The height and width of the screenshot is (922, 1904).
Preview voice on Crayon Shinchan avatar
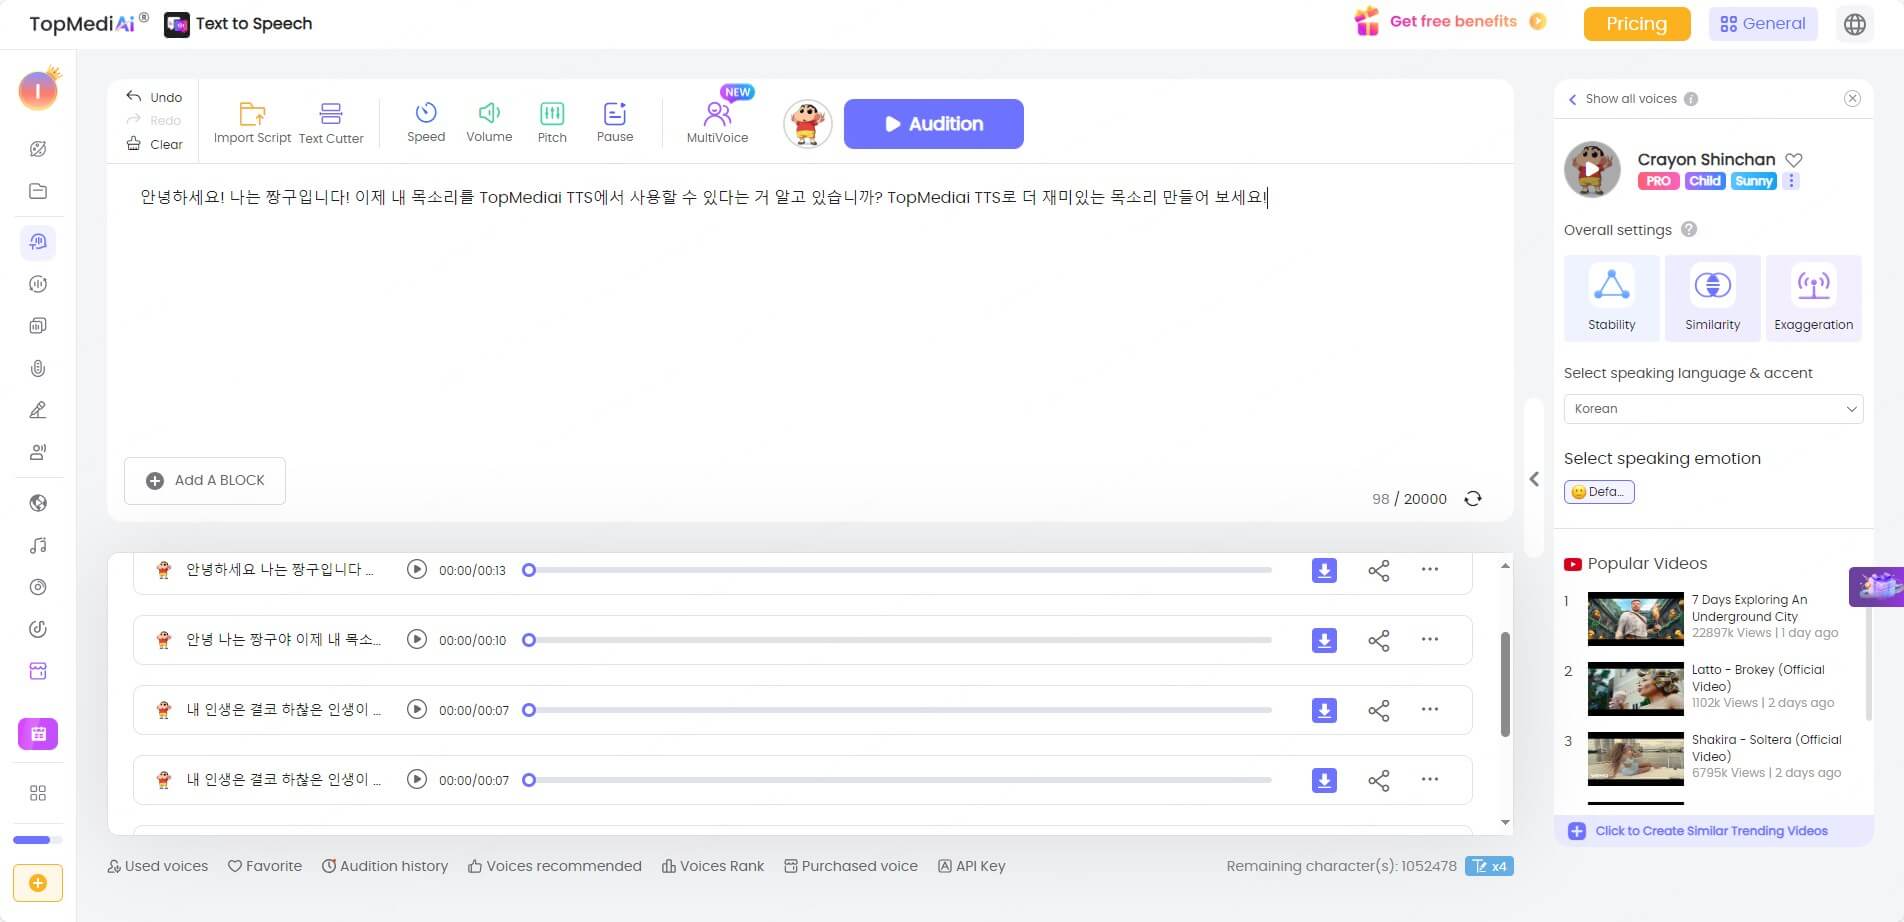click(x=1592, y=169)
